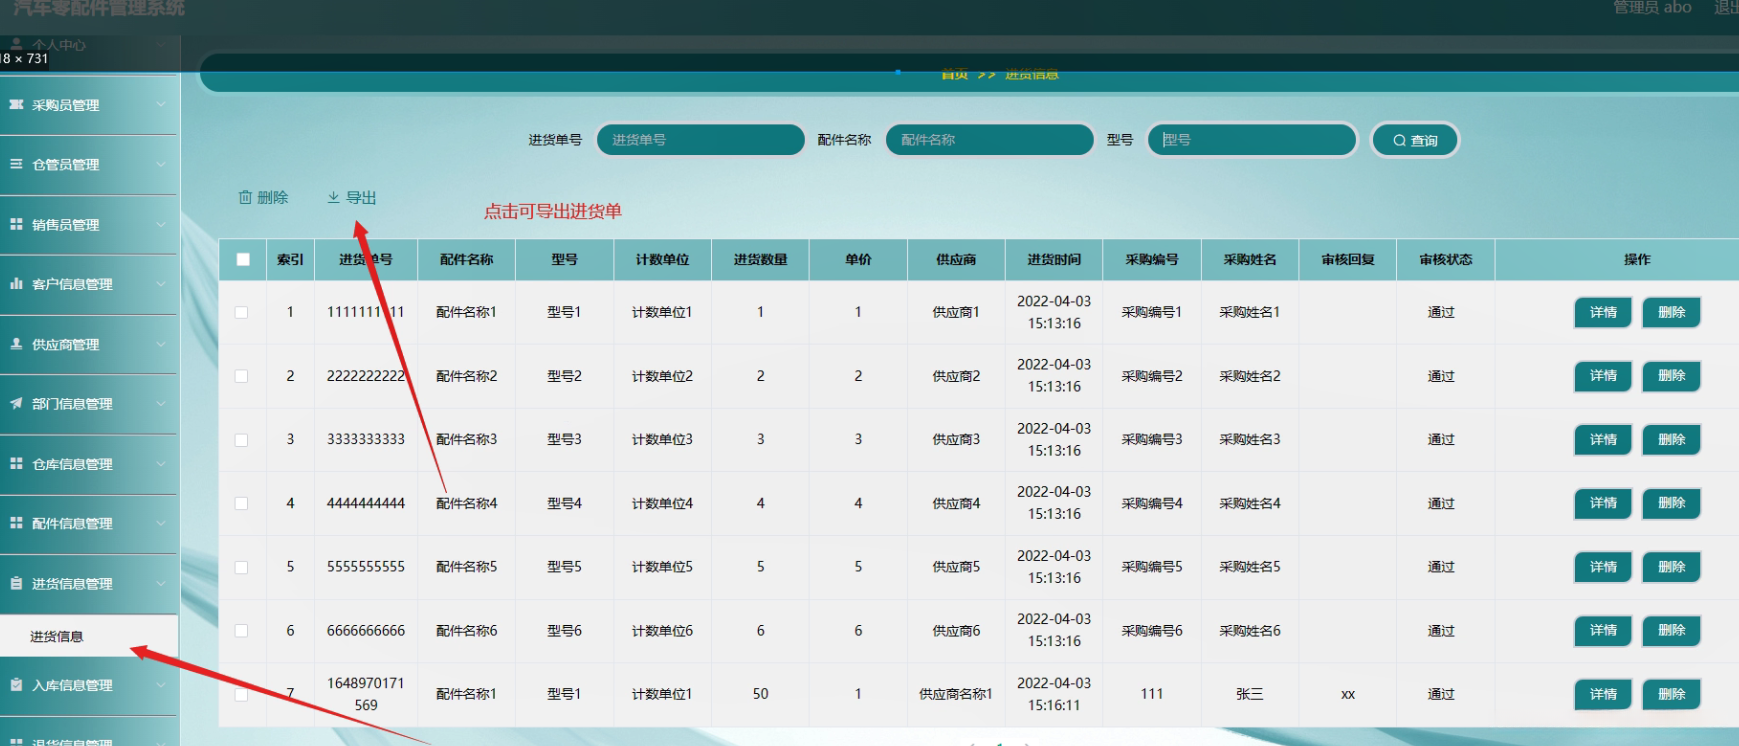This screenshot has width=1739, height=746.
Task: Click the 销售员管理 grid icon
Action: [16, 224]
